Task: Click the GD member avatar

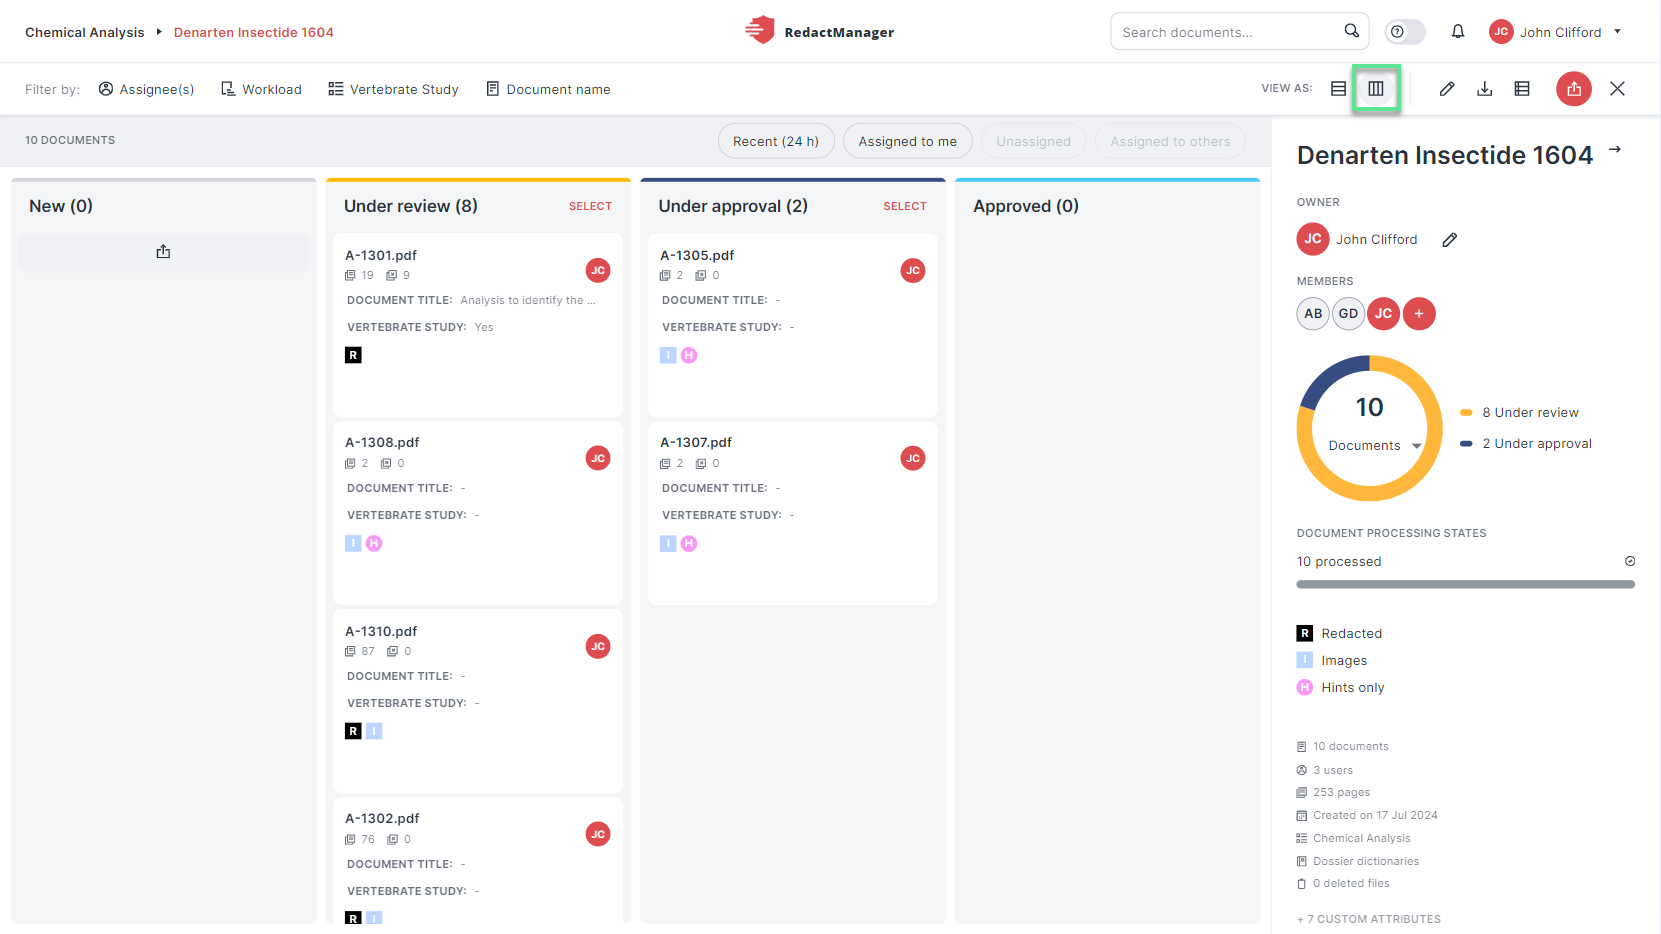Action: point(1348,314)
